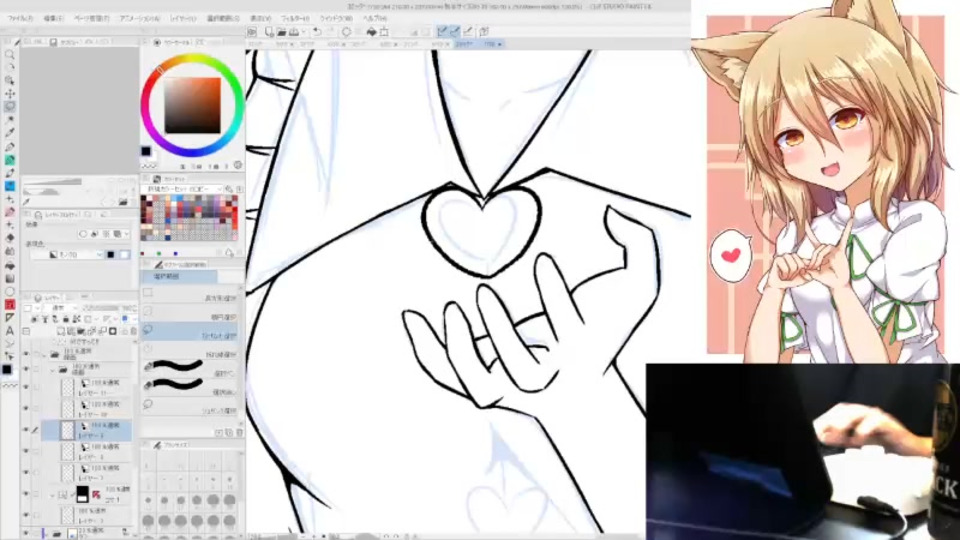Hide the top layer folder via eye icon
Viewport: 960px width, 540px height.
click(26, 354)
